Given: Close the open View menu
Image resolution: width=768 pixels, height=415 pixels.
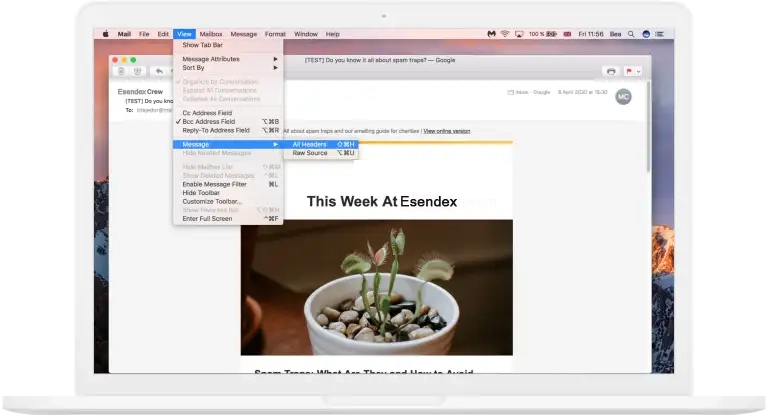Looking at the screenshot, I should (x=184, y=34).
